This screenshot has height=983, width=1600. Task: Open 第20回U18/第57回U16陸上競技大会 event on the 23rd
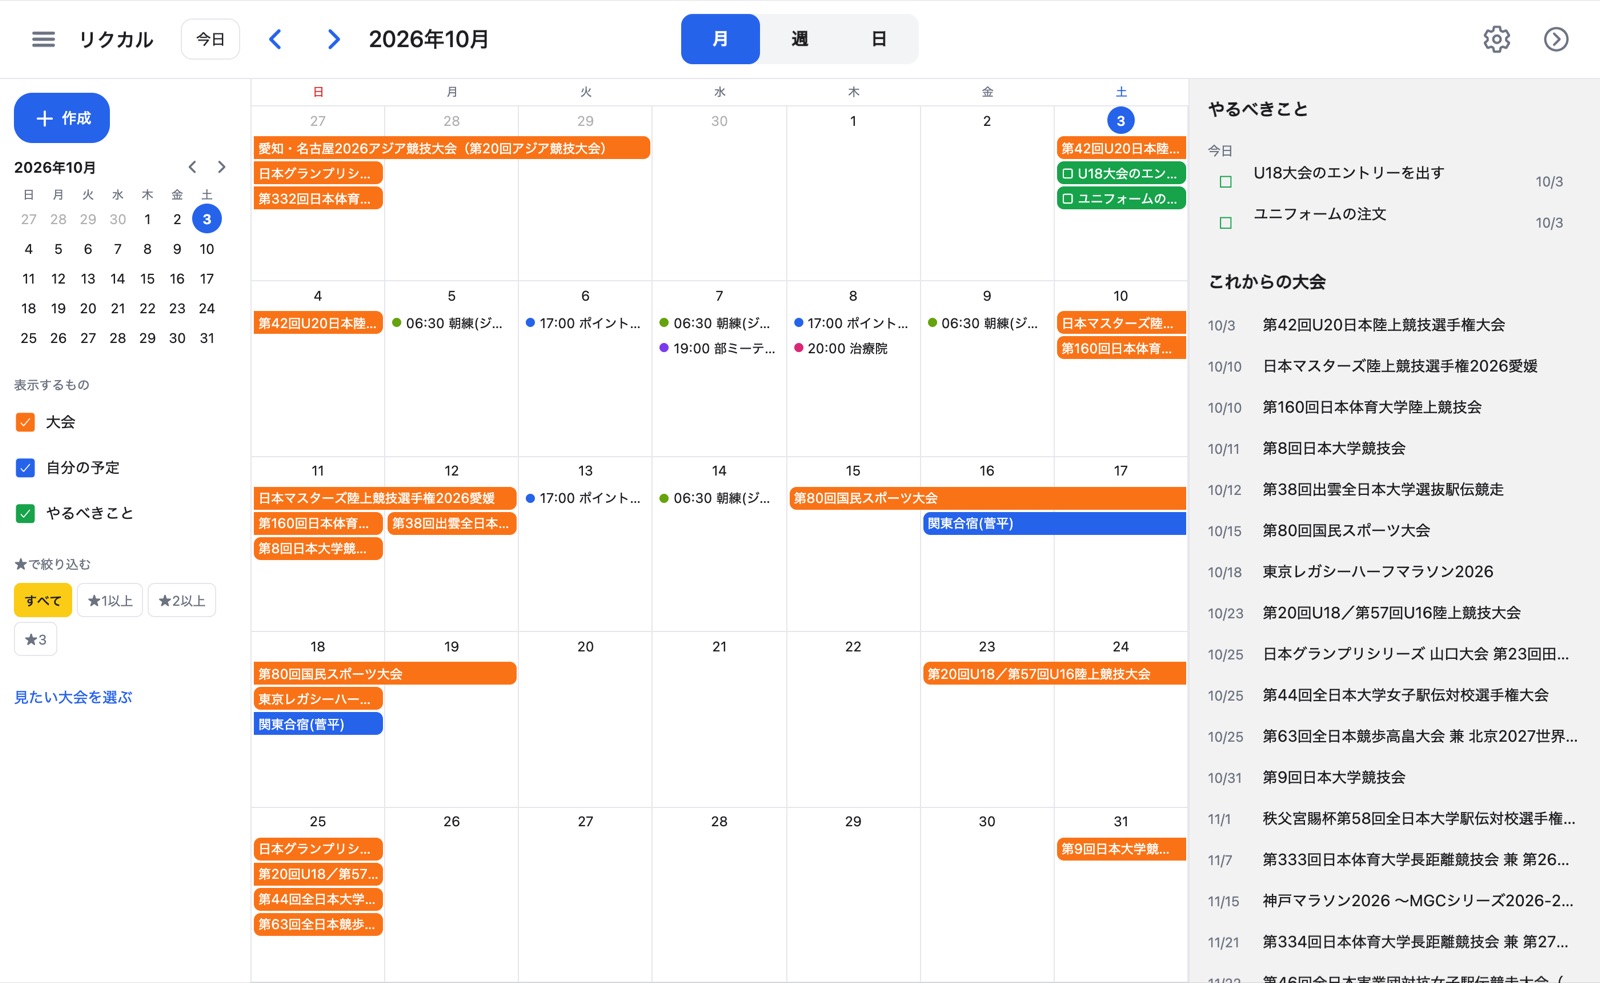click(x=1054, y=674)
